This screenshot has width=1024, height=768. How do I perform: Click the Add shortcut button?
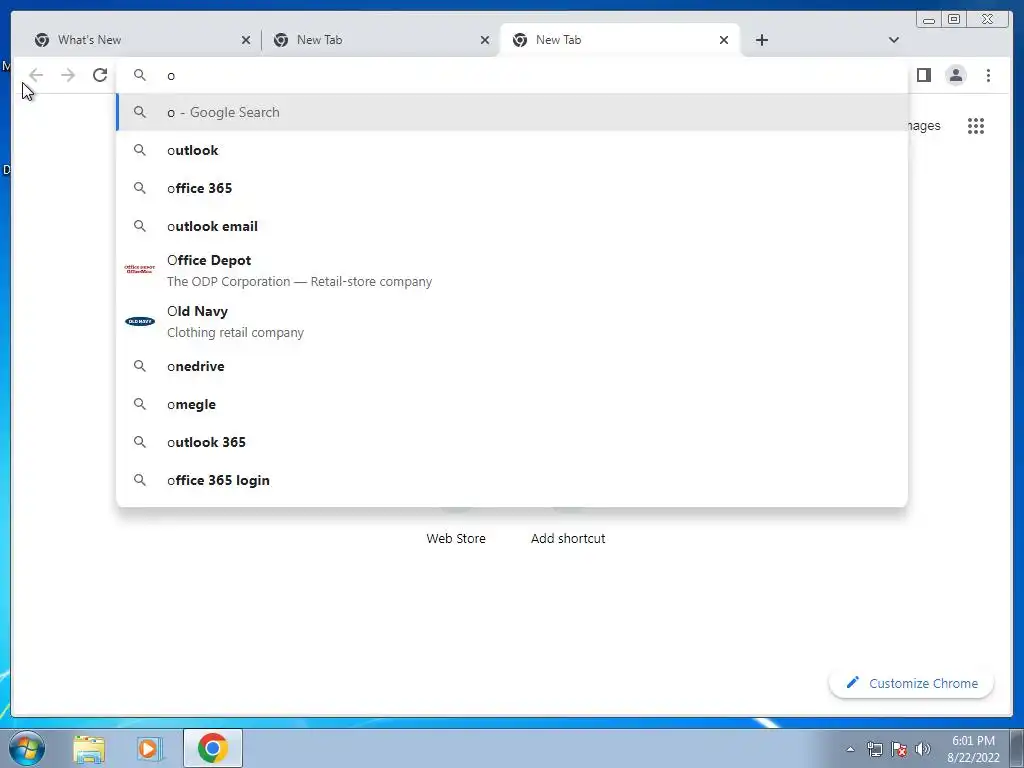[x=568, y=538]
